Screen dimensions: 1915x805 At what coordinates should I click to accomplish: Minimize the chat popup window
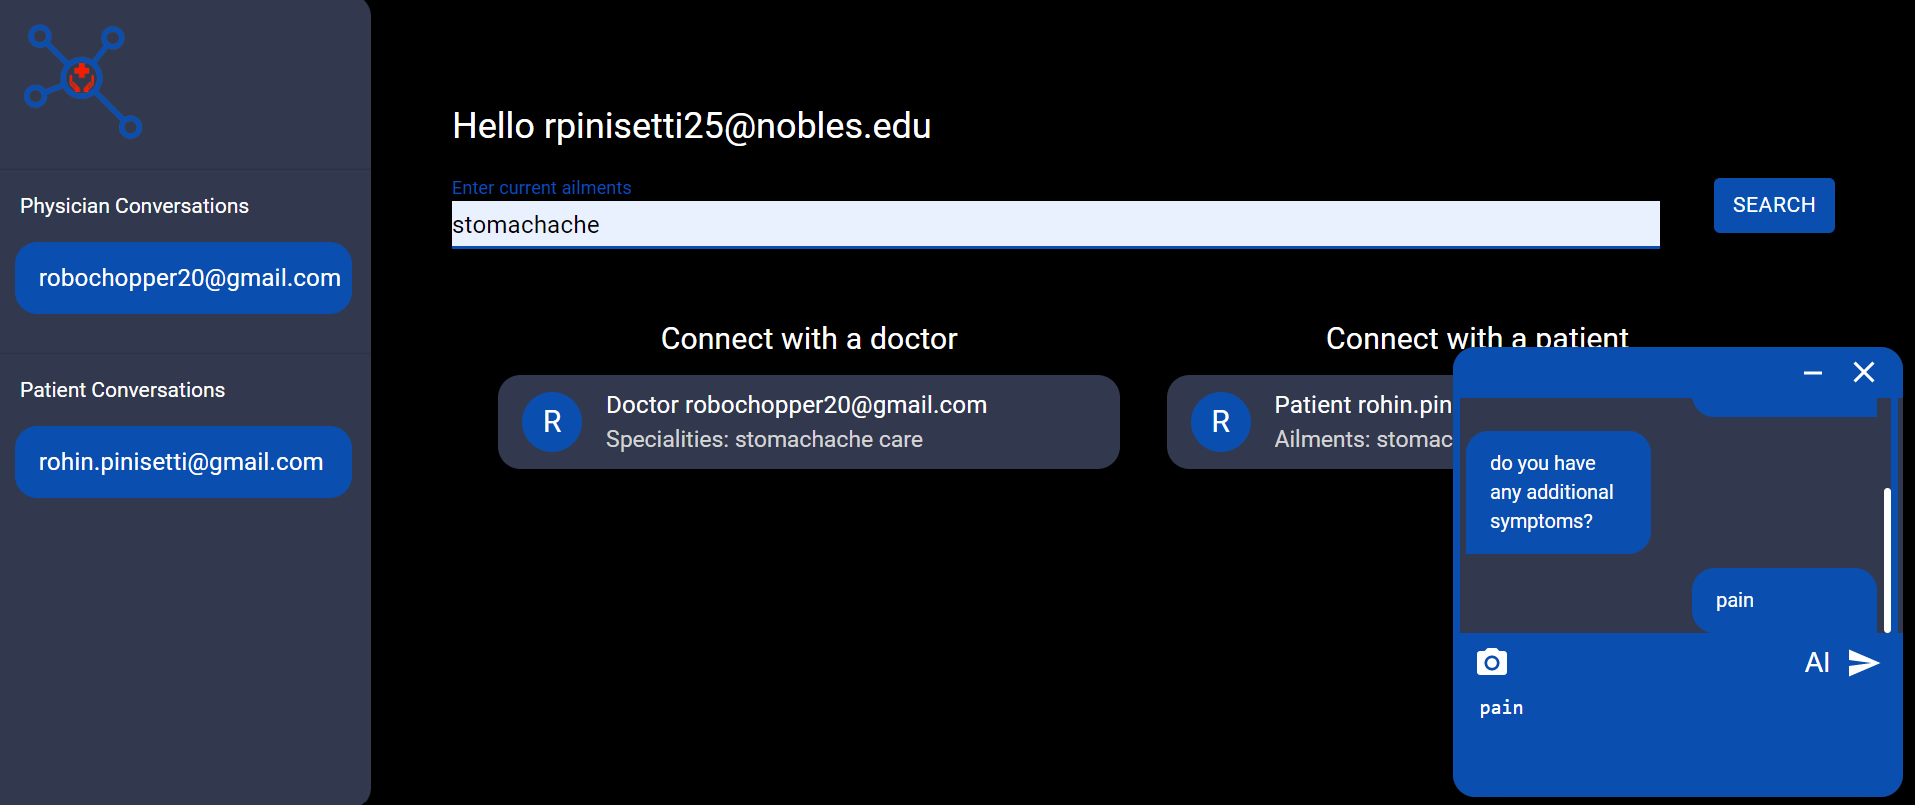1812,373
